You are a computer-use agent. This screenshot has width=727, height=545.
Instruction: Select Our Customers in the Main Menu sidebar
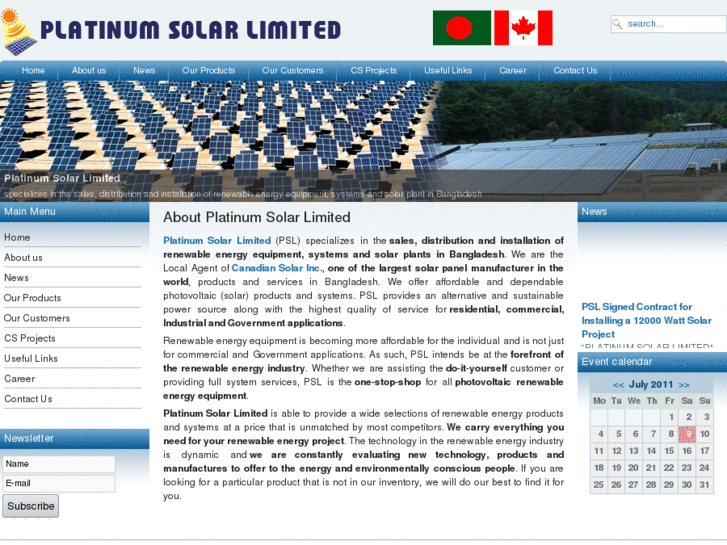click(72, 318)
